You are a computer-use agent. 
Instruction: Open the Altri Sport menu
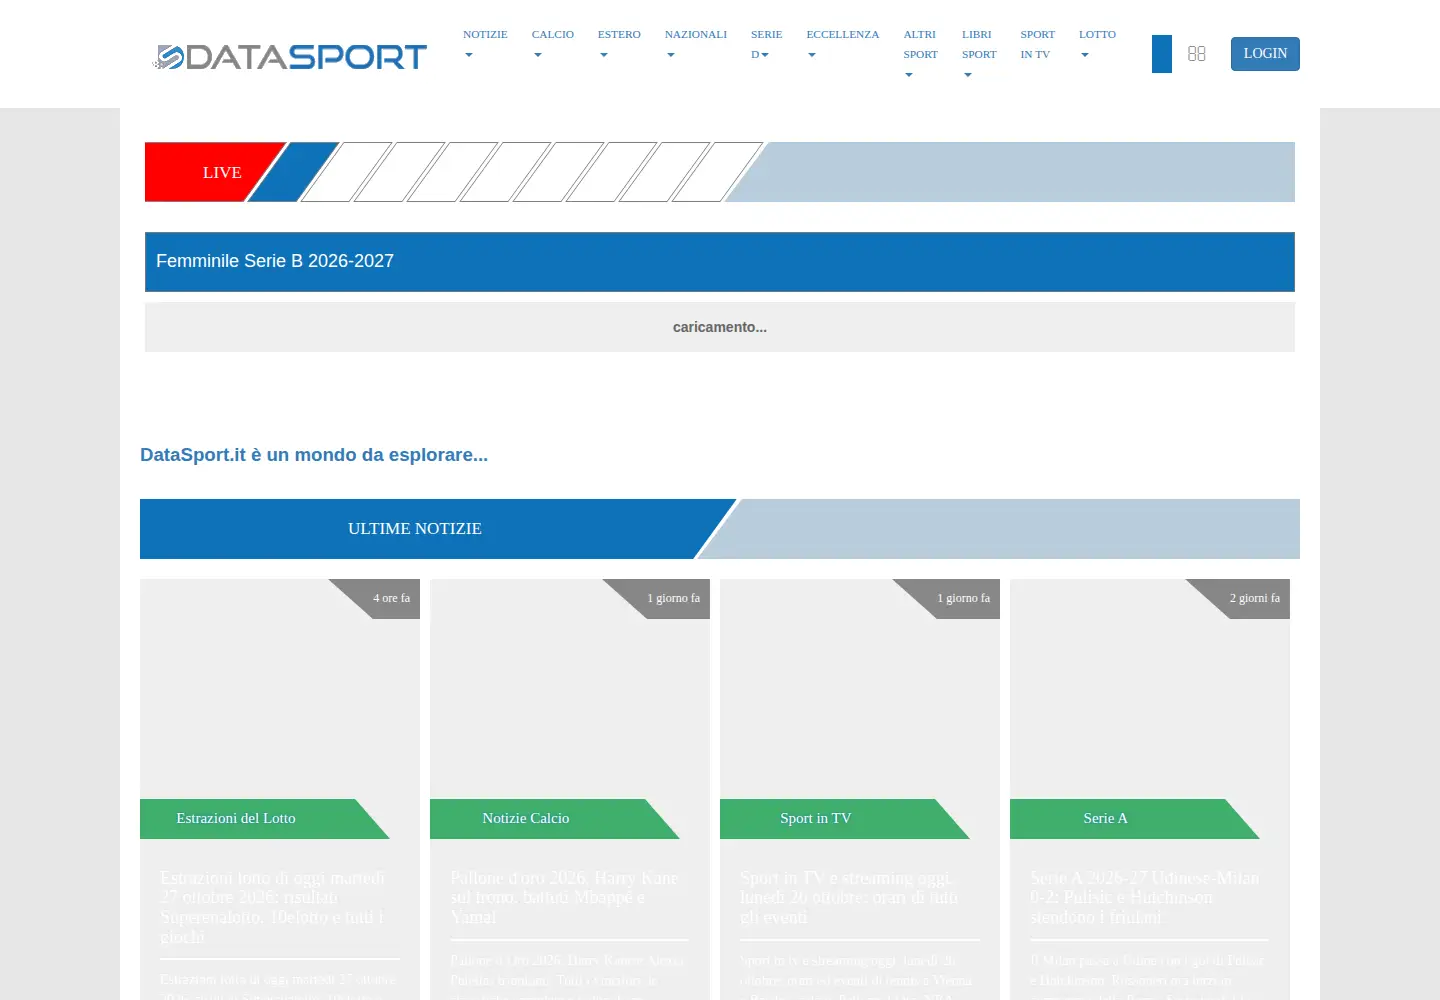[921, 54]
